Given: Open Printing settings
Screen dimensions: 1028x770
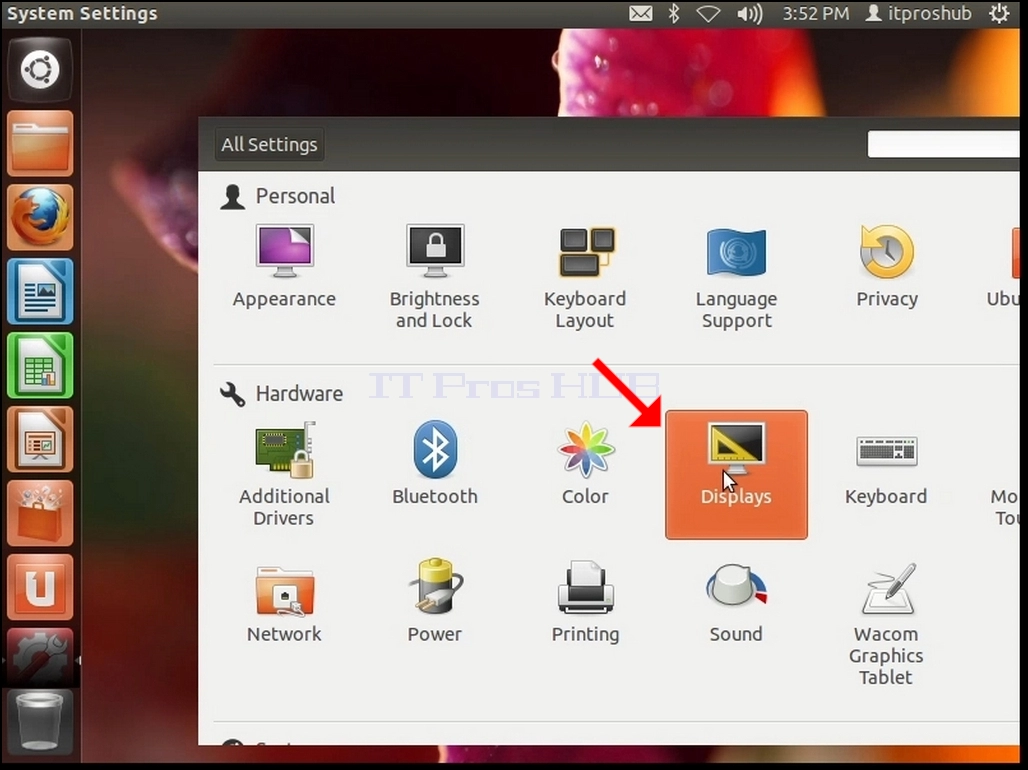Looking at the screenshot, I should click(585, 602).
